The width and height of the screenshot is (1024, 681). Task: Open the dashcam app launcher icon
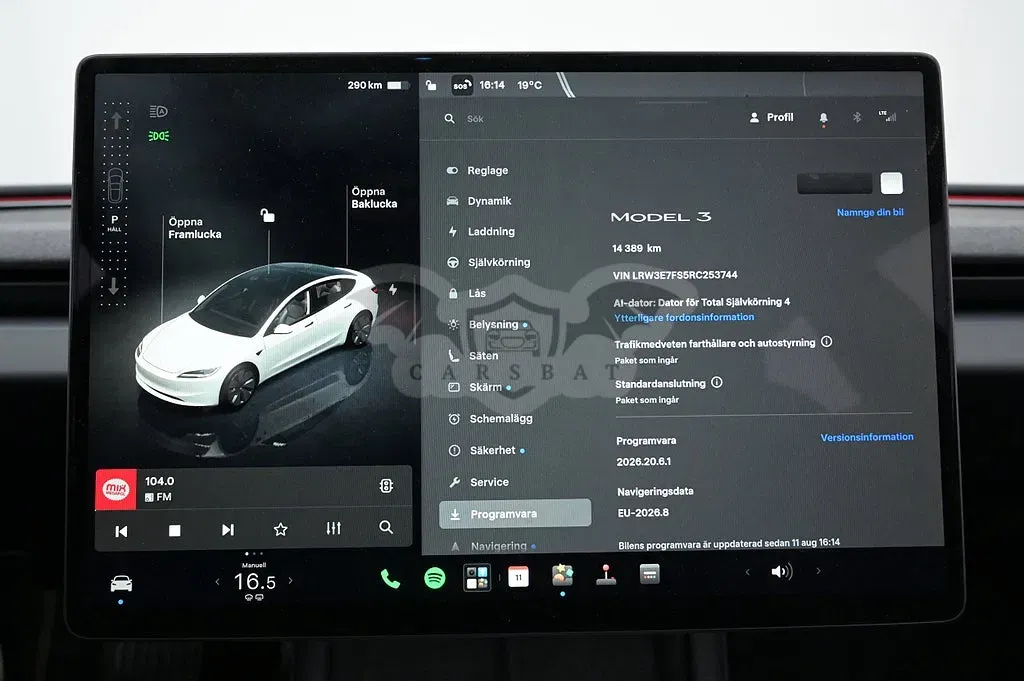click(x=477, y=577)
